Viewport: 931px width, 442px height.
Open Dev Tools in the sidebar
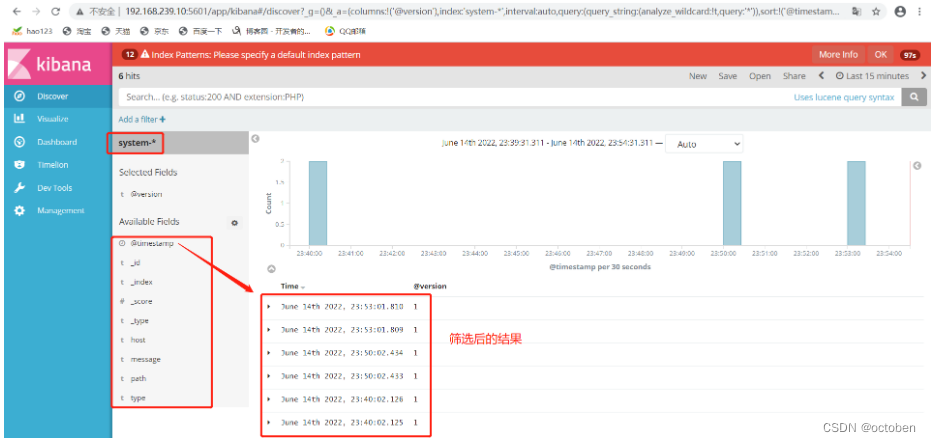click(55, 188)
